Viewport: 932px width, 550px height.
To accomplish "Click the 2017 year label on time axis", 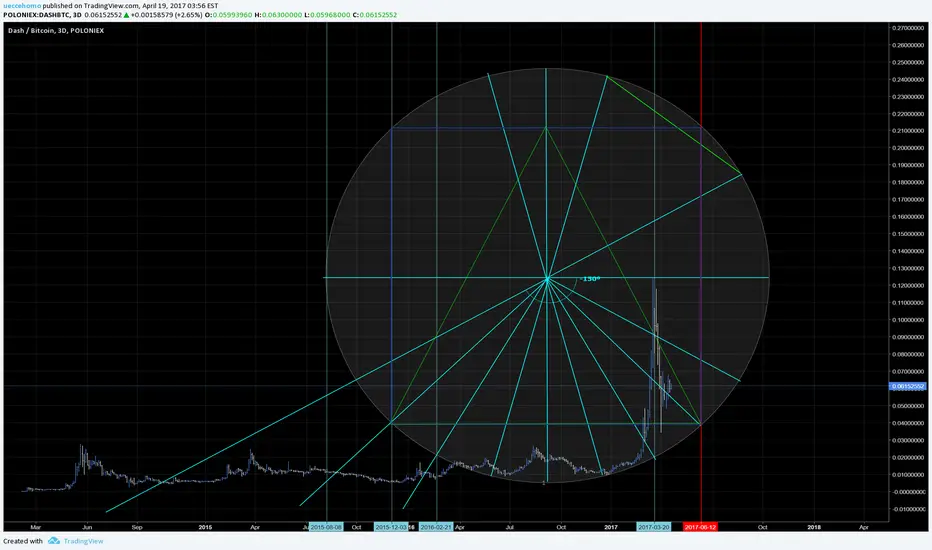I will coord(611,527).
